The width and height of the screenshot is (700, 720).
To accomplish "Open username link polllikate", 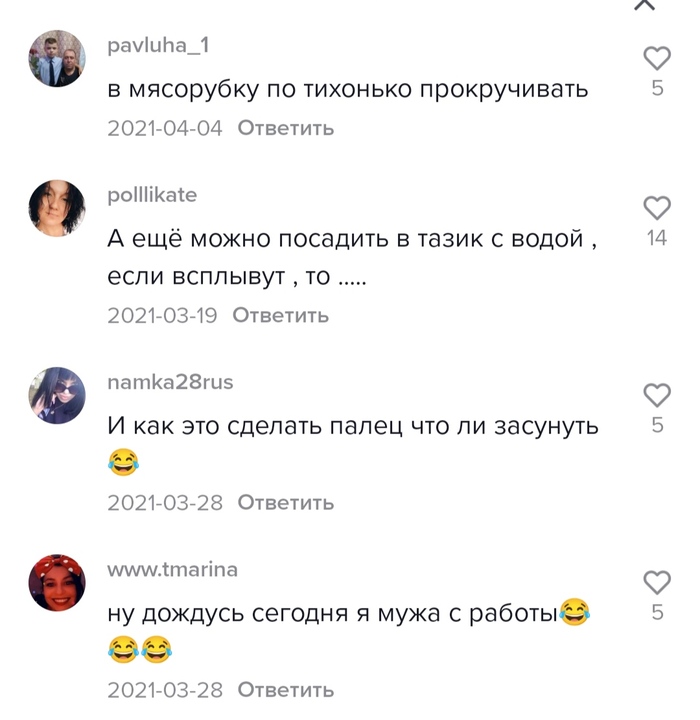I will (x=152, y=196).
